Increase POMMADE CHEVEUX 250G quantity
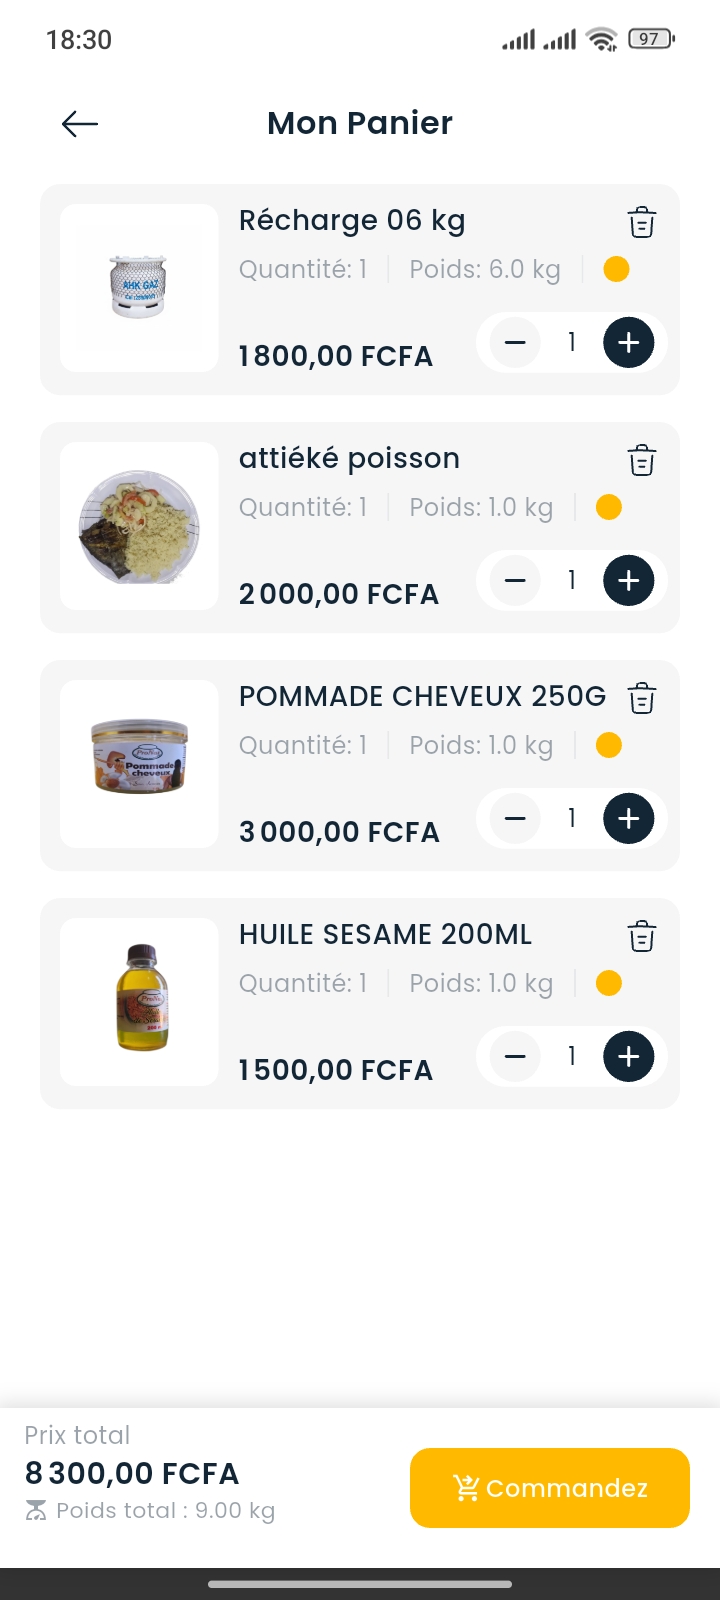Screen dimensions: 720x1600 click(628, 819)
